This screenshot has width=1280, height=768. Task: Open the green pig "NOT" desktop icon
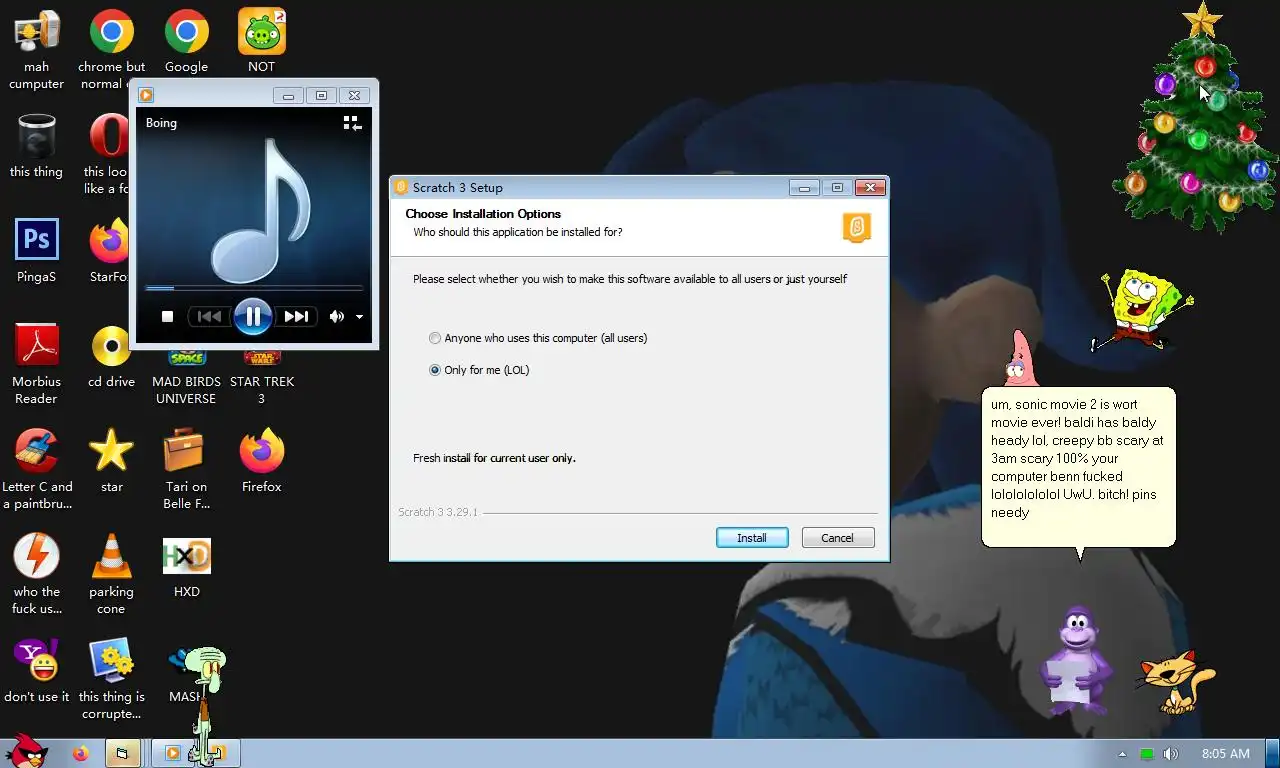click(x=262, y=42)
